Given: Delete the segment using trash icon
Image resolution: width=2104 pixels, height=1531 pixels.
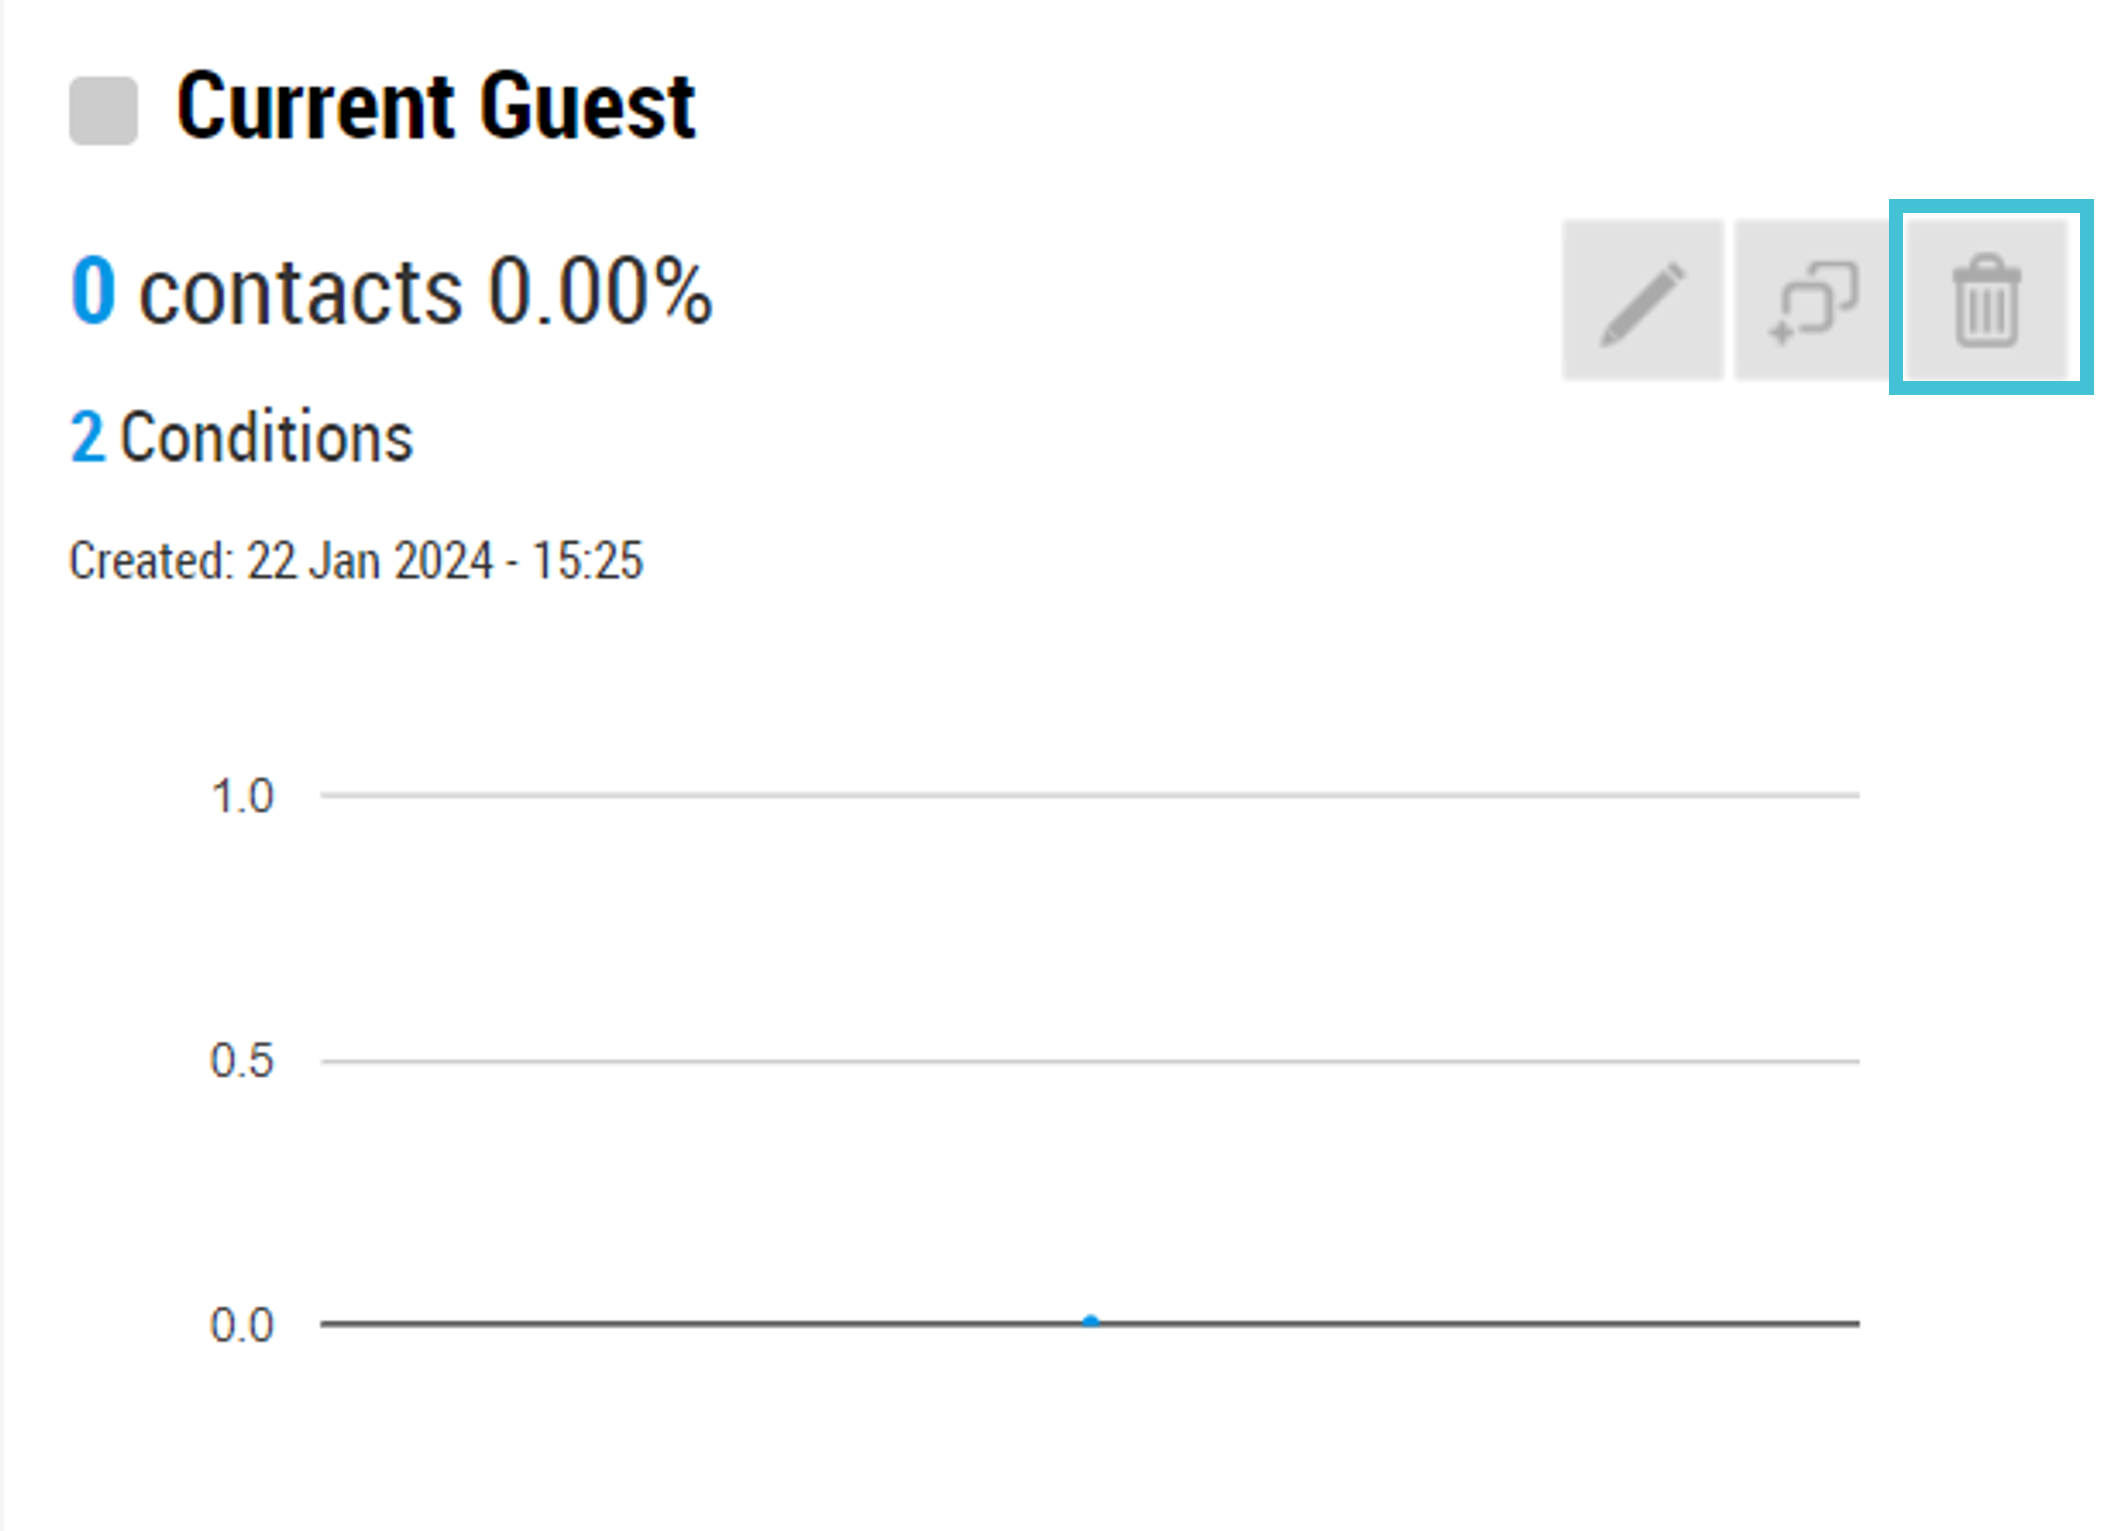Looking at the screenshot, I should [1986, 300].
